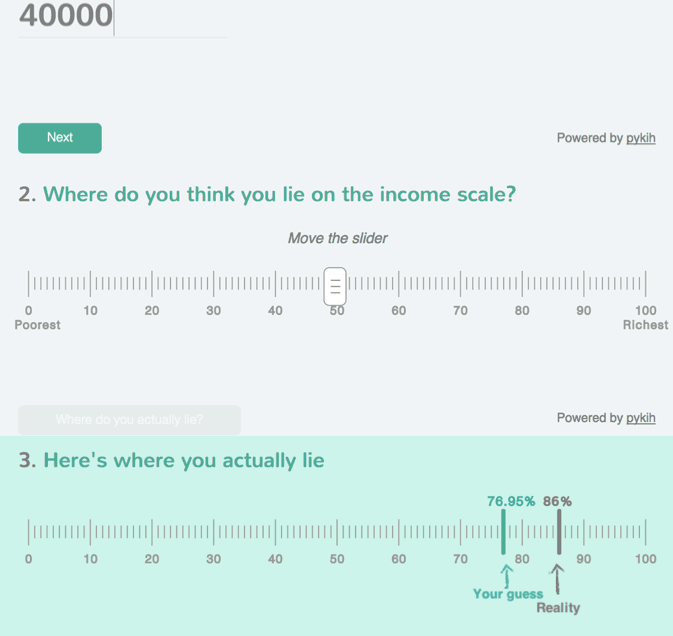Click the 'Move the slider' hint text
Image resolution: width=673 pixels, height=636 pixels.
point(337,238)
